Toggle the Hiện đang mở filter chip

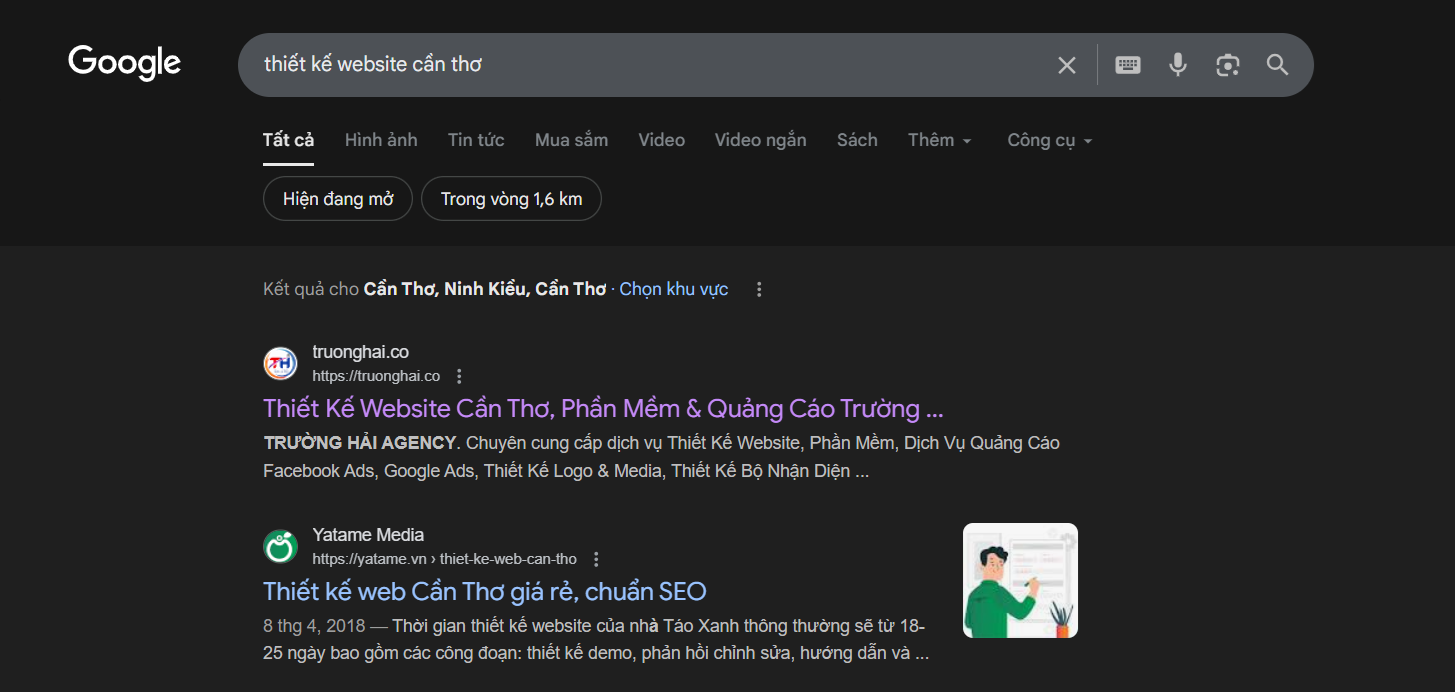tap(338, 199)
